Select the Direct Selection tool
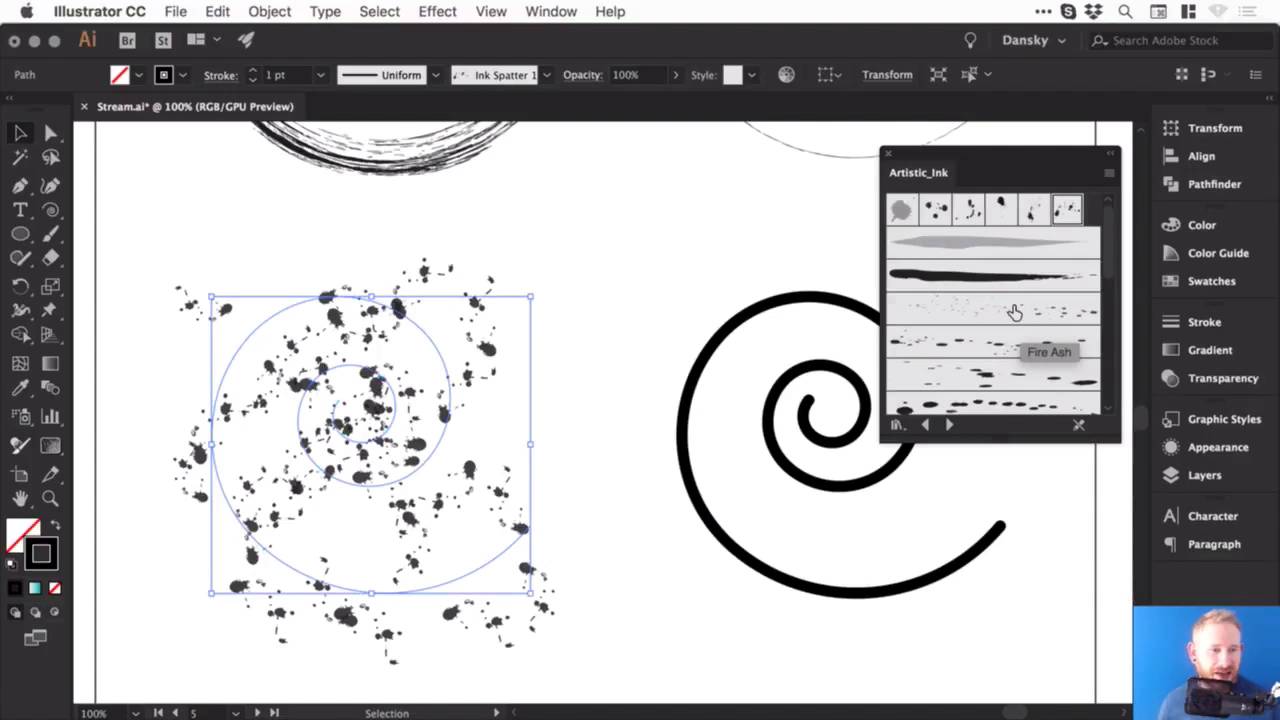Viewport: 1280px width, 720px height. (50, 133)
